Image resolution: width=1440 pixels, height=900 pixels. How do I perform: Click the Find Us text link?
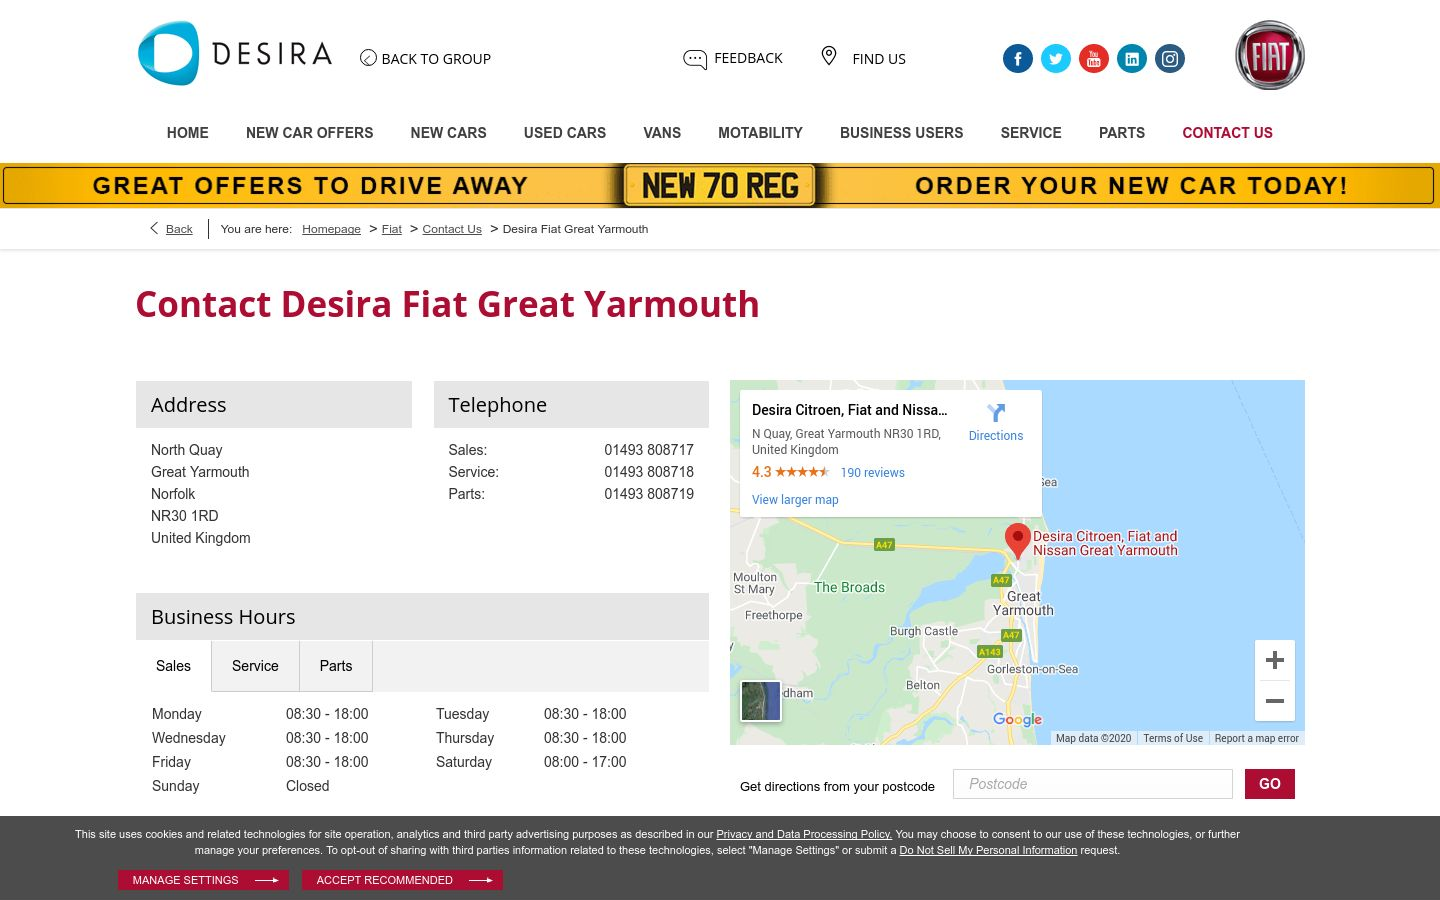click(x=879, y=59)
